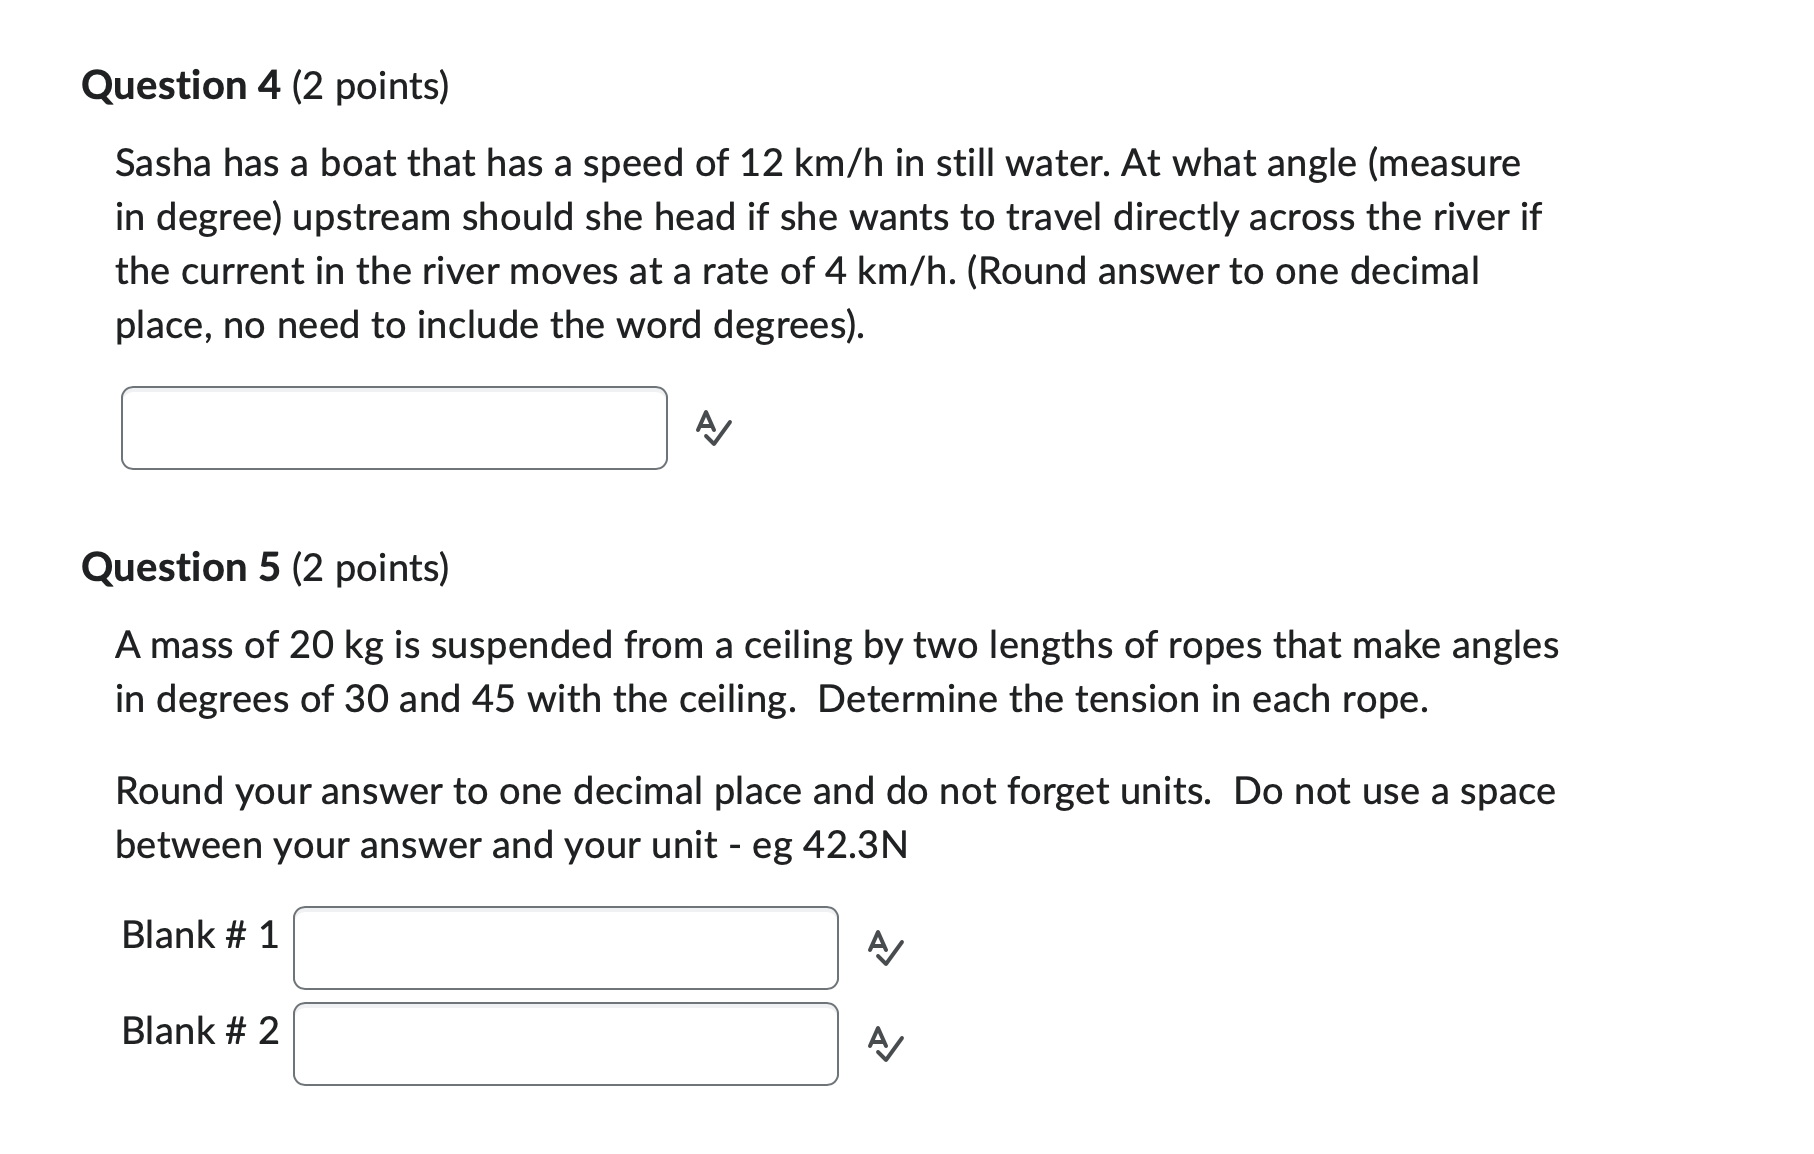Image resolution: width=1814 pixels, height=1154 pixels.
Task: Click the river current problem statement text
Action: coord(820,243)
